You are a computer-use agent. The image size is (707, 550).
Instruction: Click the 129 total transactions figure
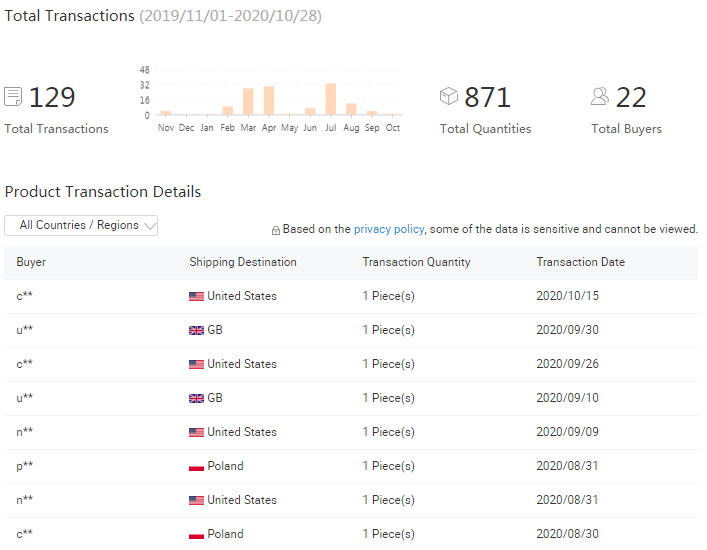[52, 97]
